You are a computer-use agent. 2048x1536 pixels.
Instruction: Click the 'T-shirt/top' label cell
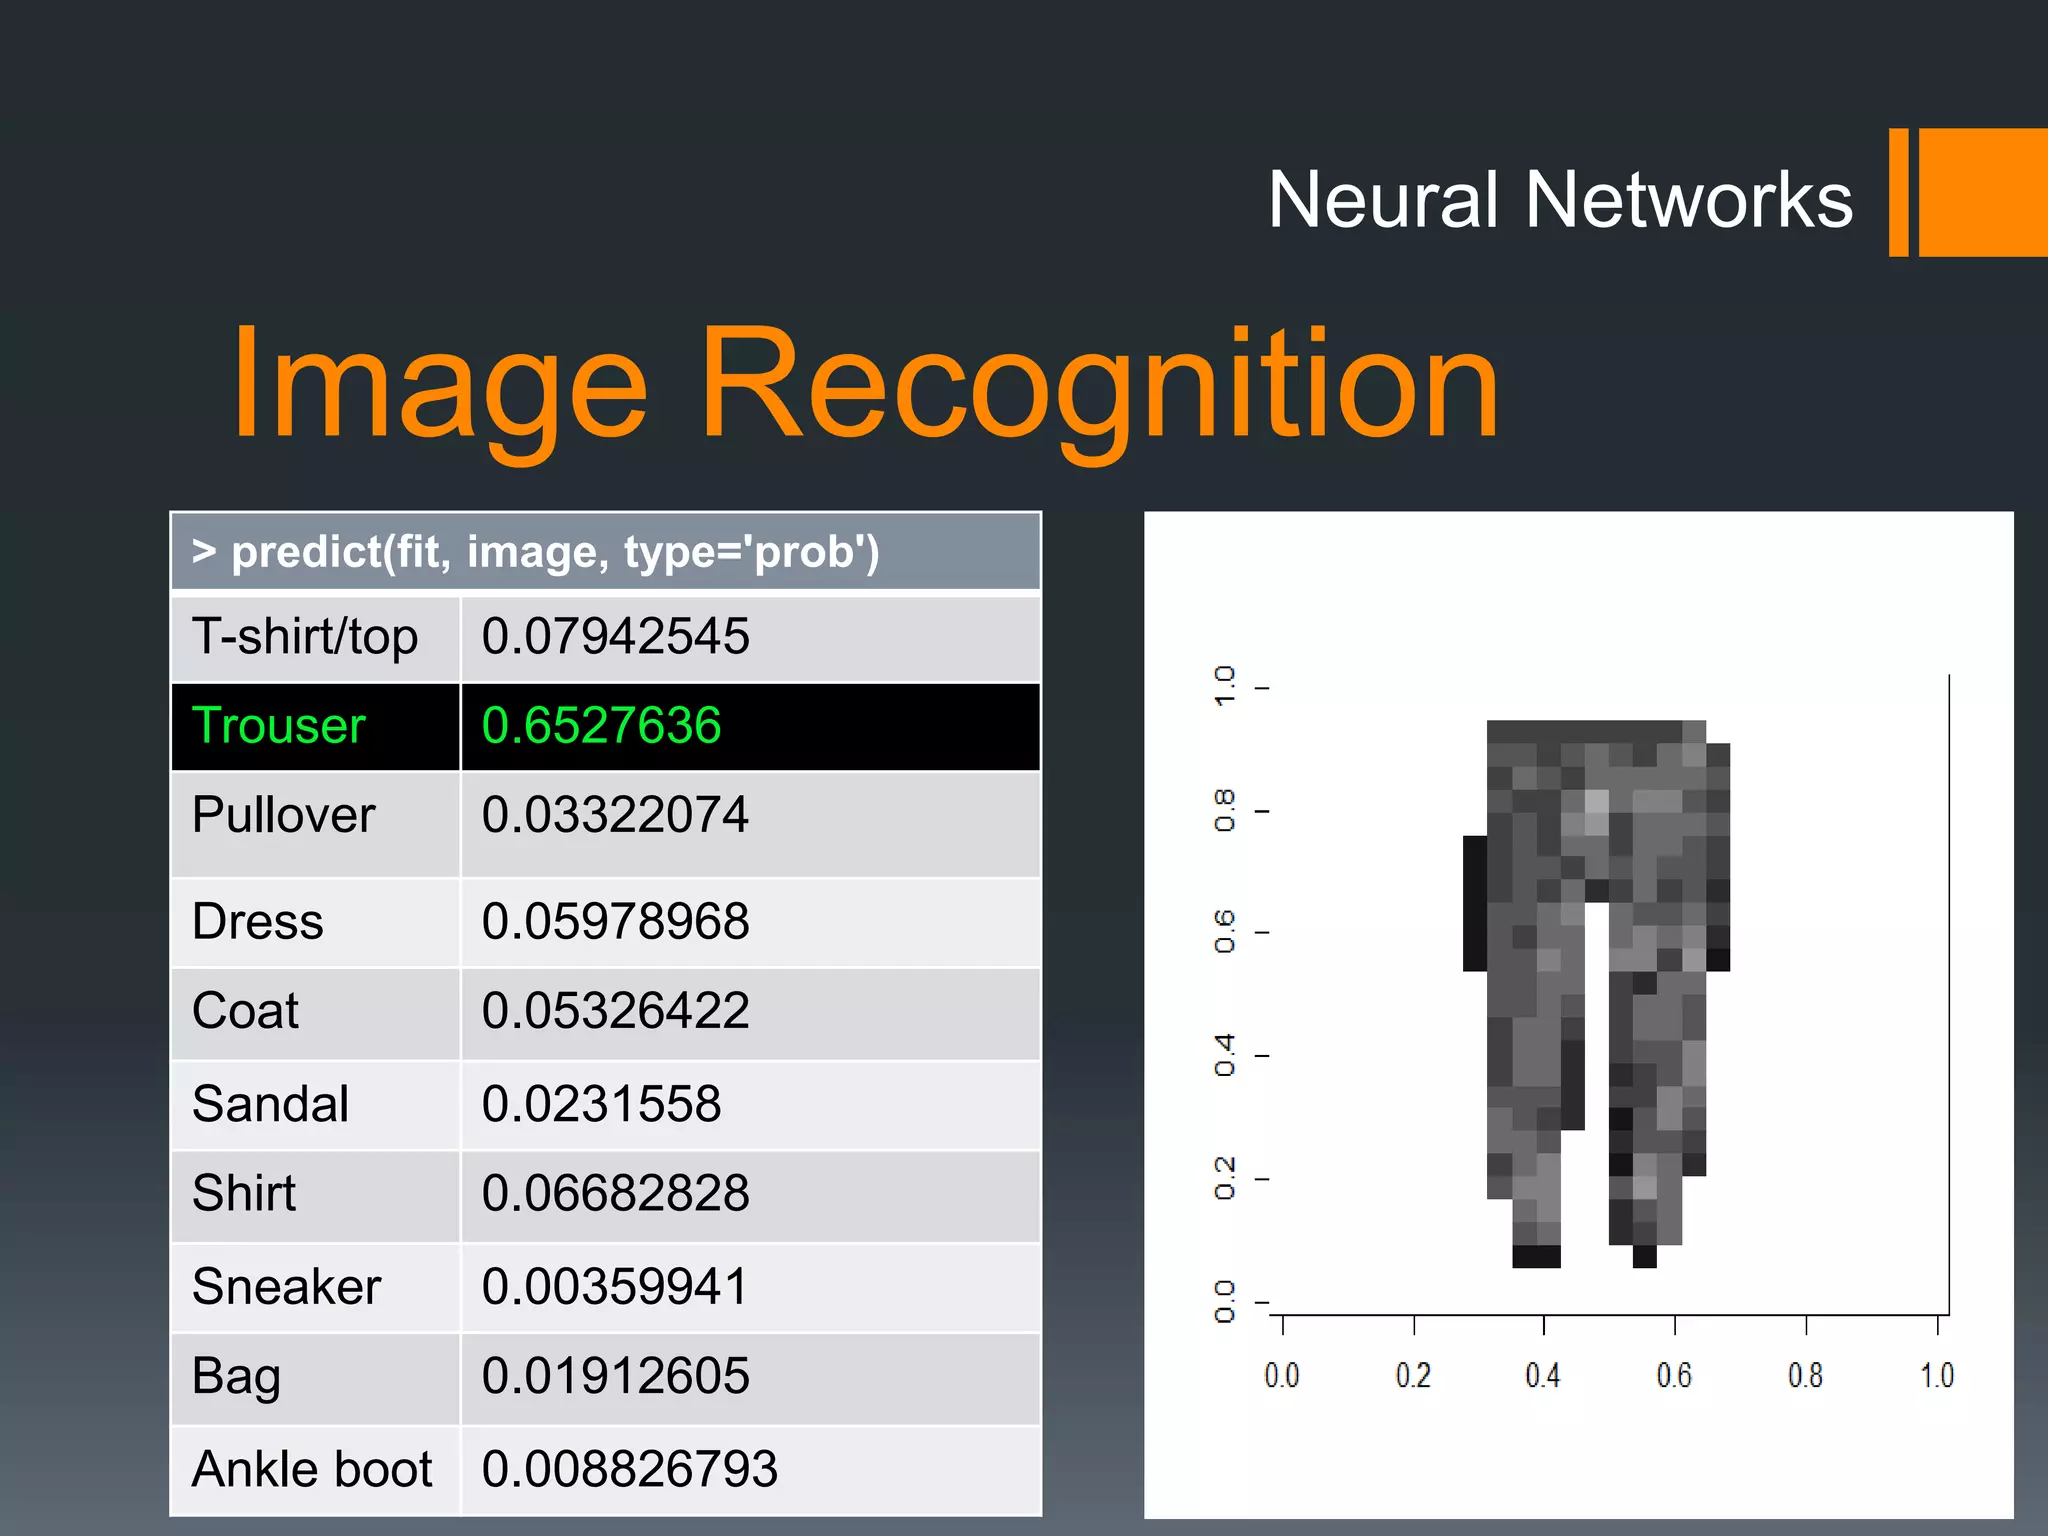point(315,638)
